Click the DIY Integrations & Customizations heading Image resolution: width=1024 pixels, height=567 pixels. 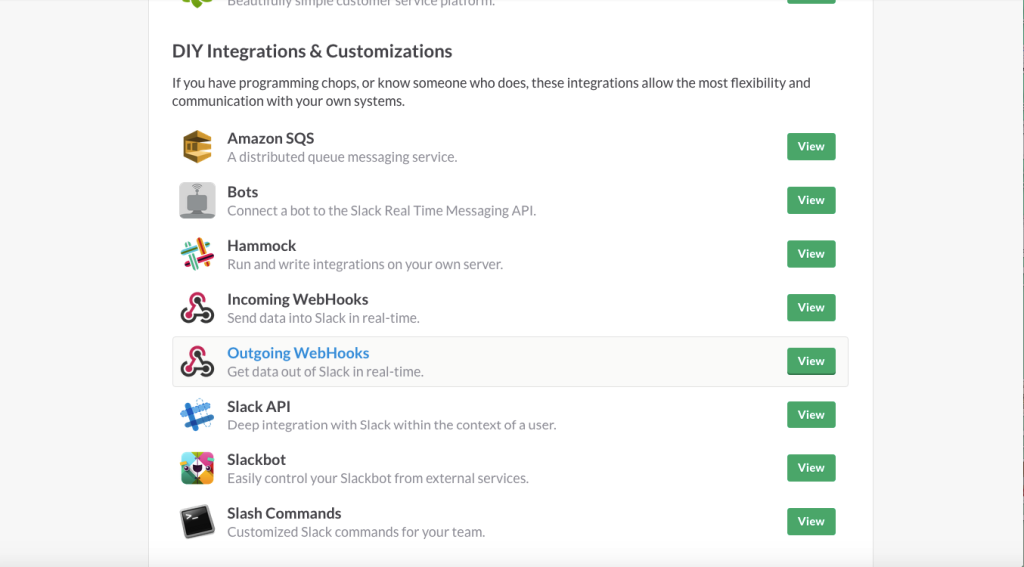click(312, 51)
